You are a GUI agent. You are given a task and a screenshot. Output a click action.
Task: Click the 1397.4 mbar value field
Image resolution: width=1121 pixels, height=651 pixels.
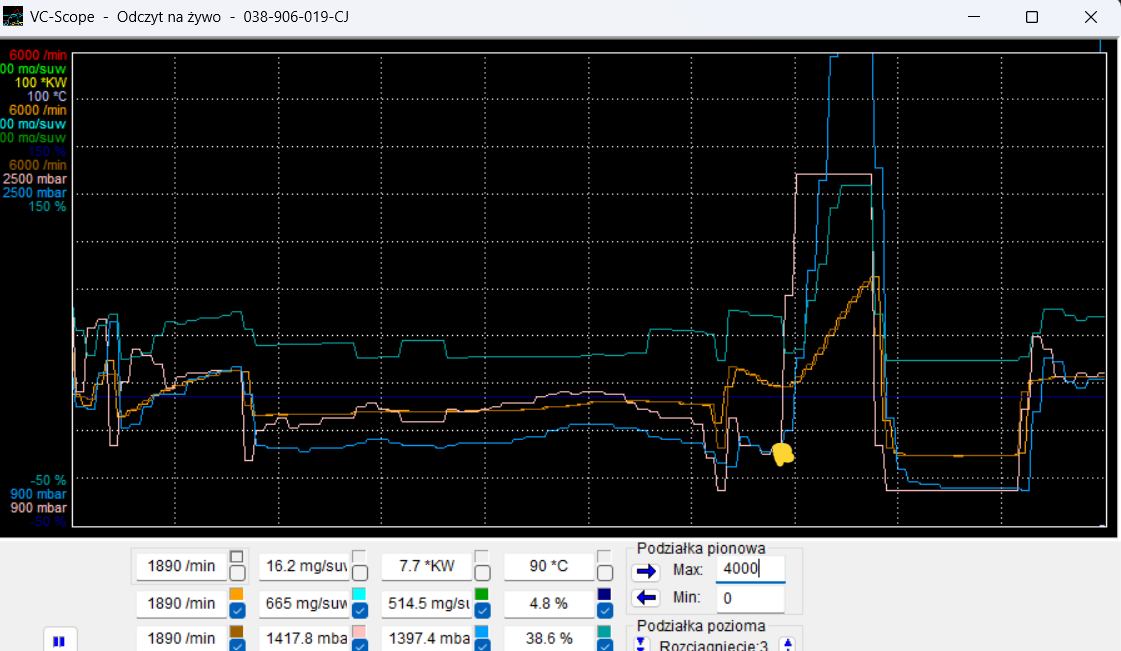[x=428, y=638]
